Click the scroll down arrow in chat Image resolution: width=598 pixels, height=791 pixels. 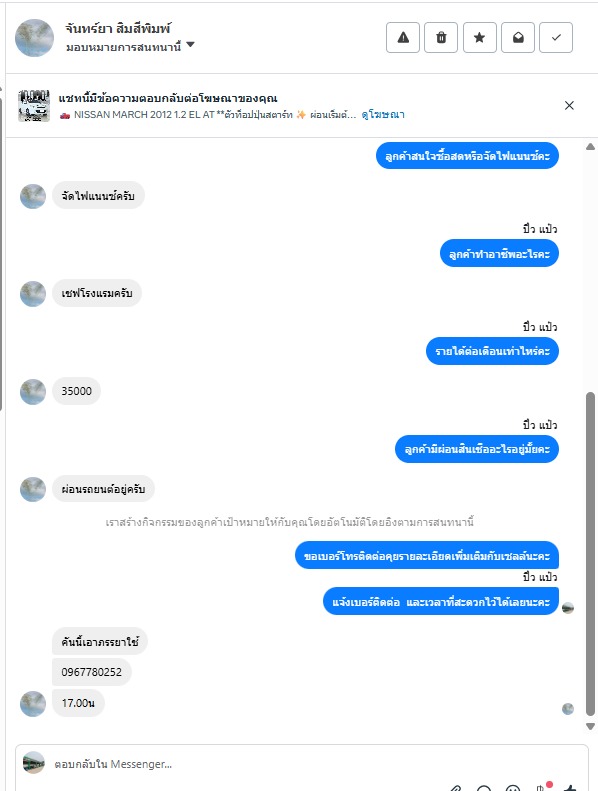pyautogui.click(x=590, y=726)
